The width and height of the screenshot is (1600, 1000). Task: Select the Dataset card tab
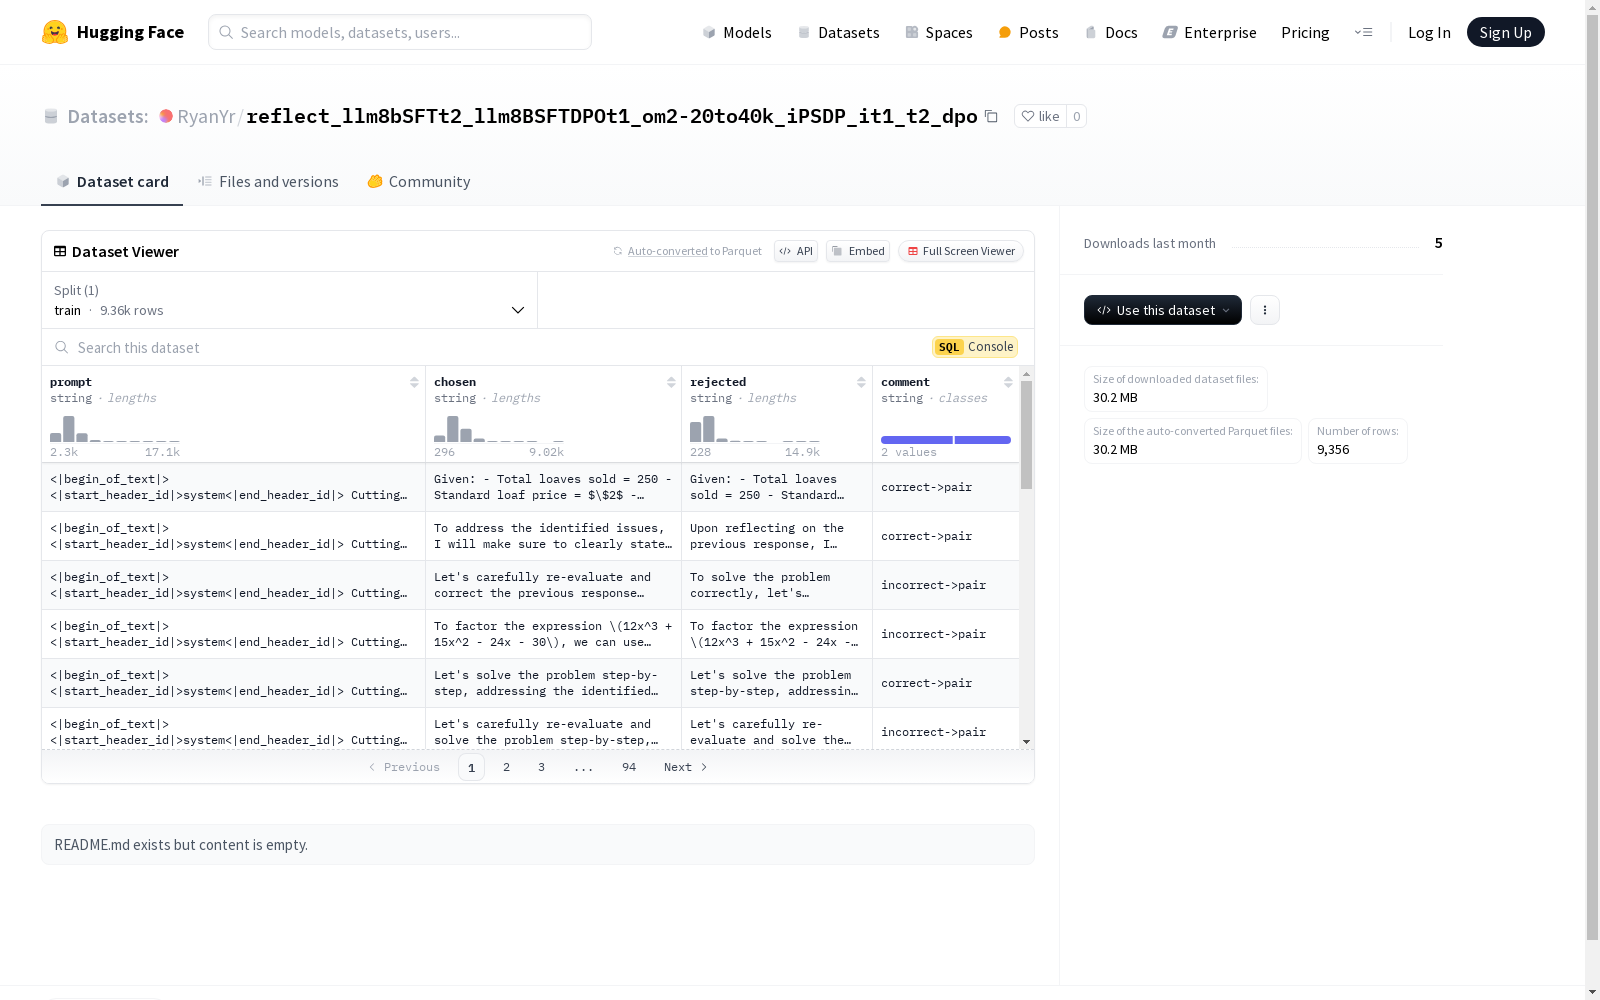(x=112, y=181)
